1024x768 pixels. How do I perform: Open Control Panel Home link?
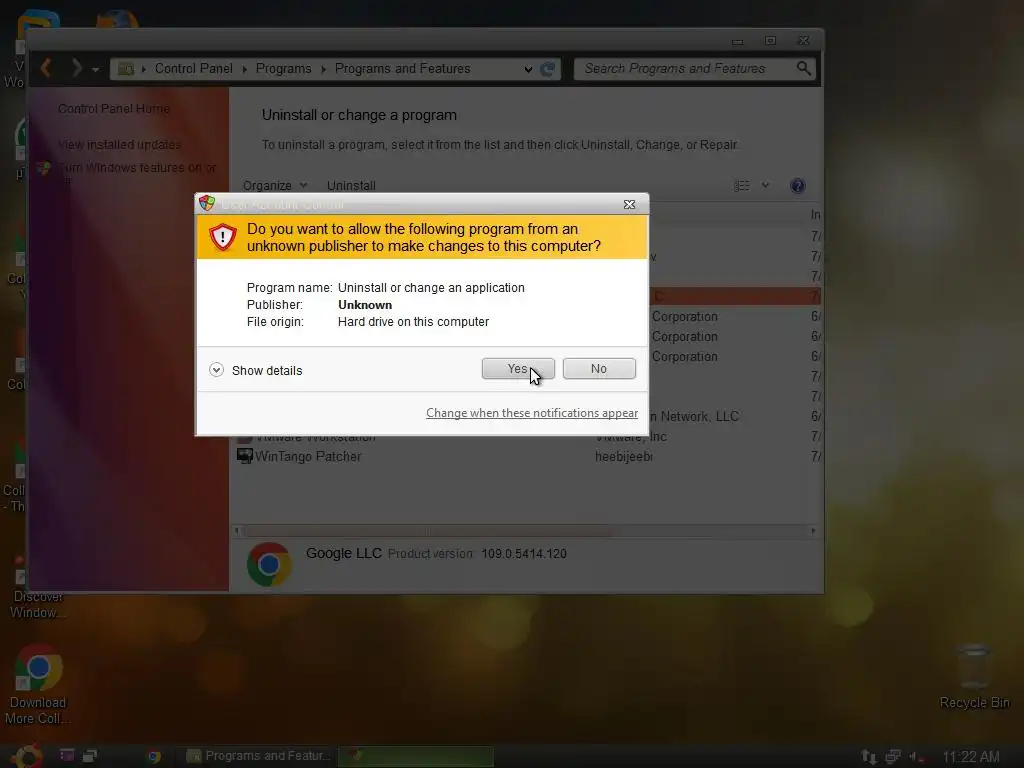(114, 108)
